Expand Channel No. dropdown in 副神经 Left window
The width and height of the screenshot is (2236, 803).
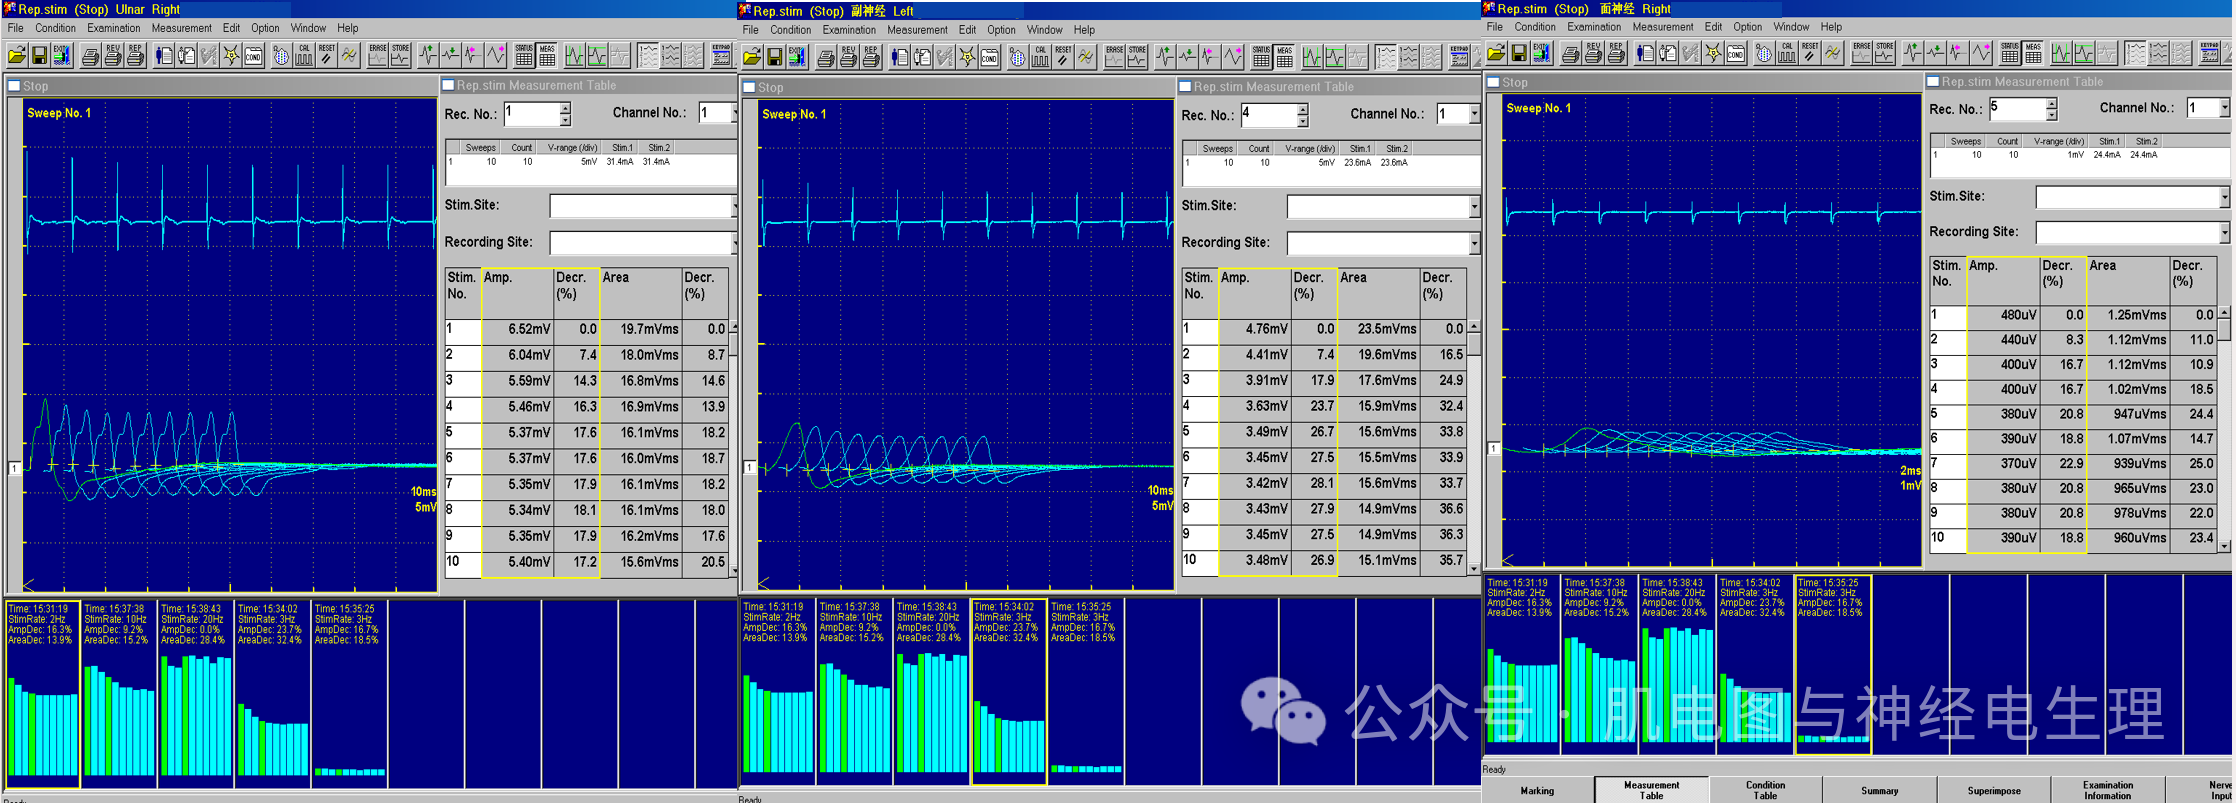[x=1473, y=114]
